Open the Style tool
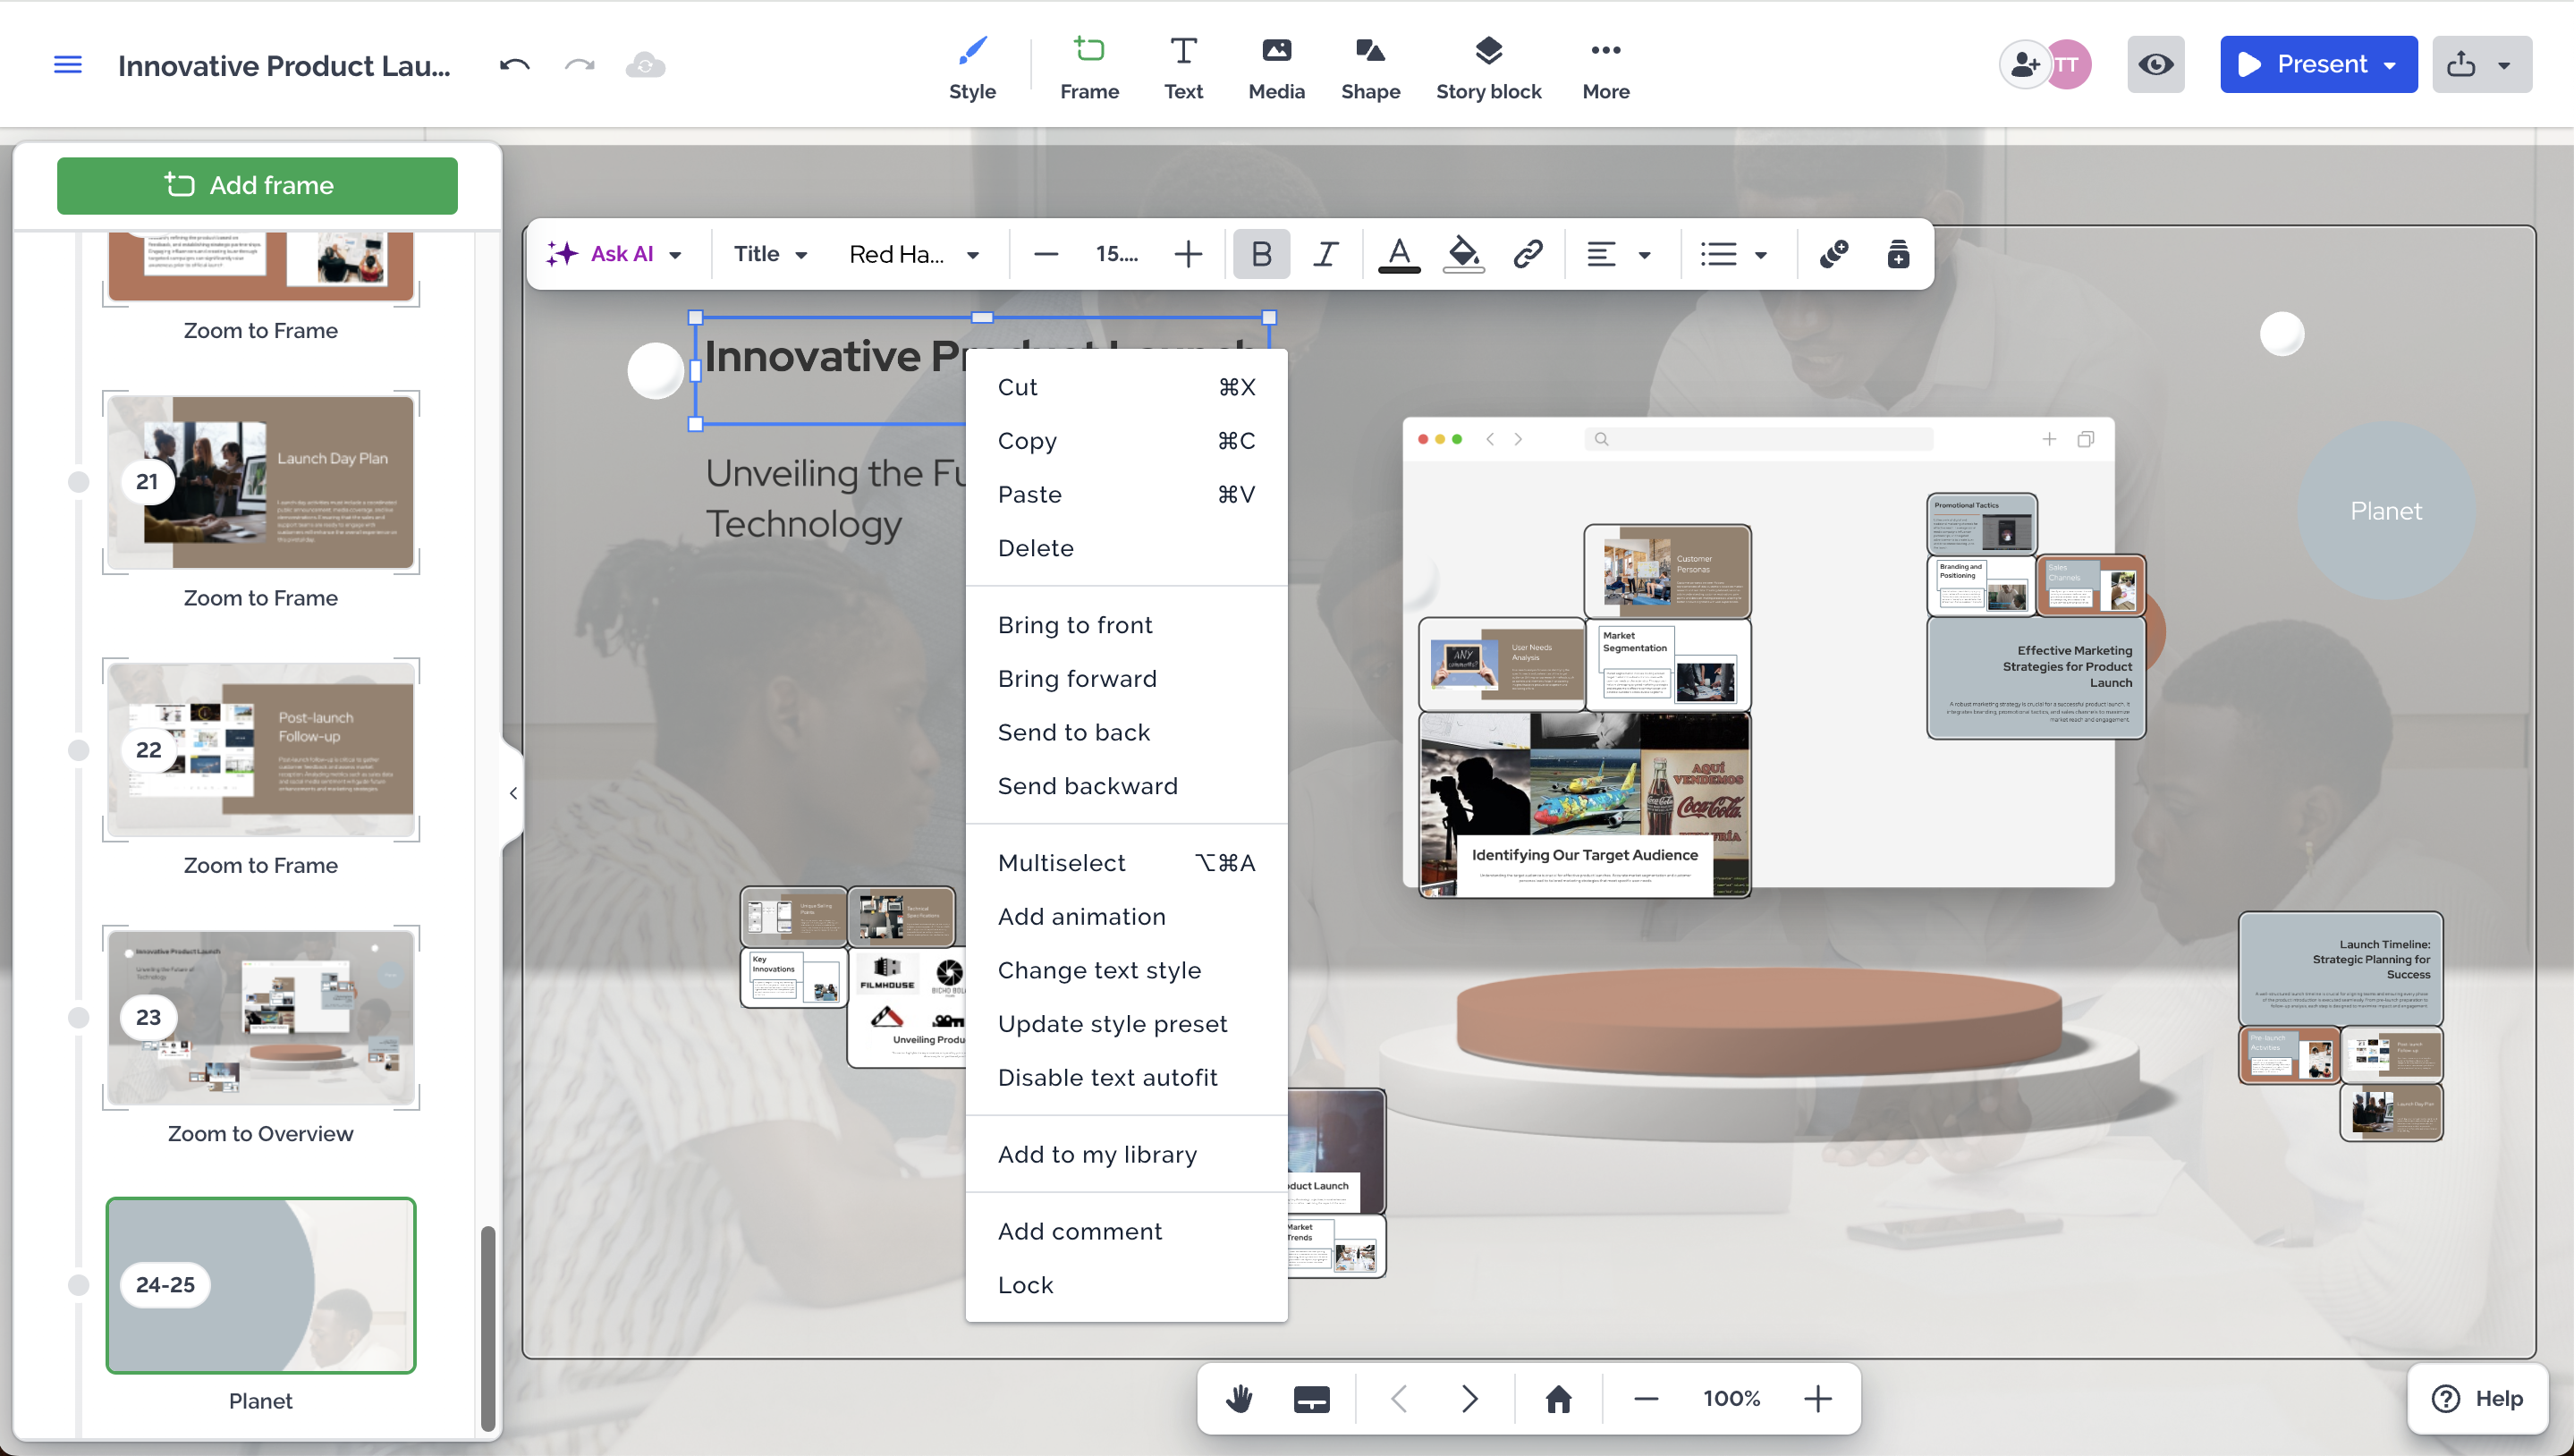The width and height of the screenshot is (2574, 1456). tap(972, 67)
